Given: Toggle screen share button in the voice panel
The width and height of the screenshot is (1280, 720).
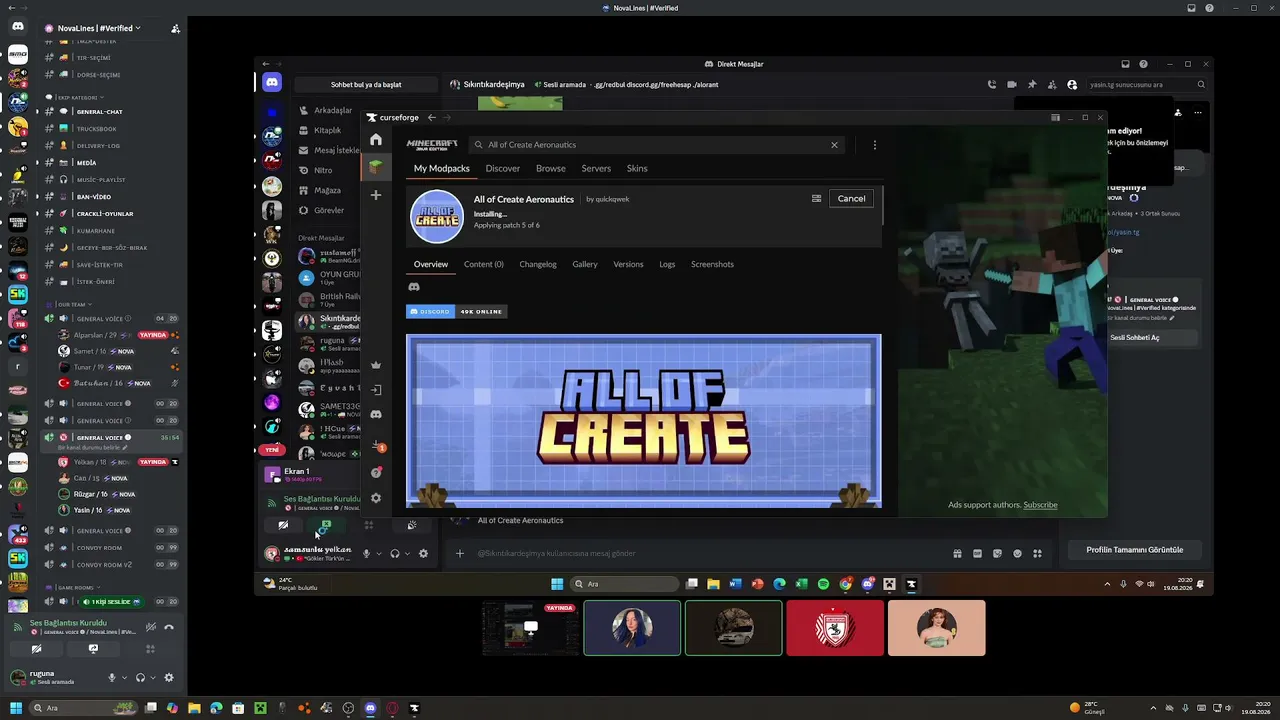Looking at the screenshot, I should click(x=93, y=648).
